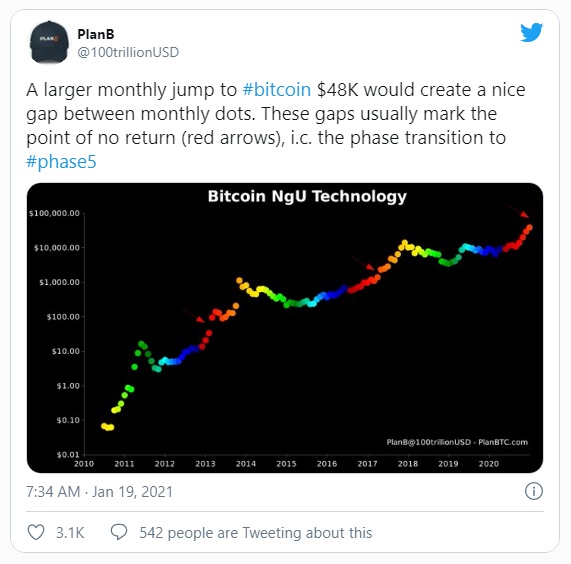Open the tweet info circle icon
571x564 pixels.
533,491
